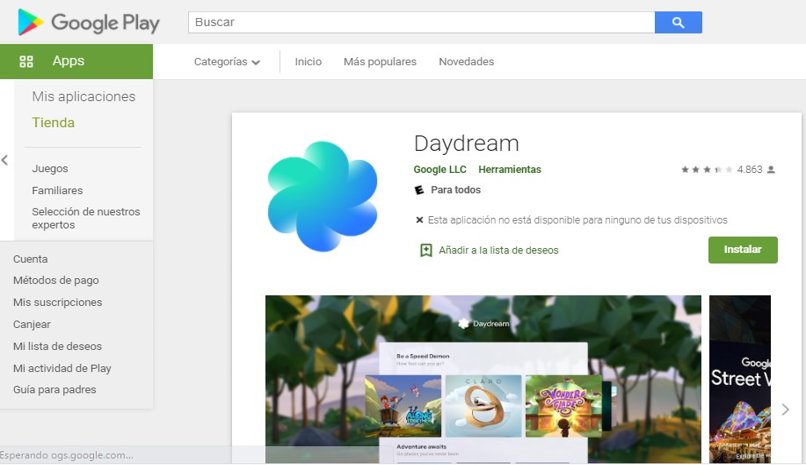Open Google LLC developer page

pyautogui.click(x=440, y=170)
